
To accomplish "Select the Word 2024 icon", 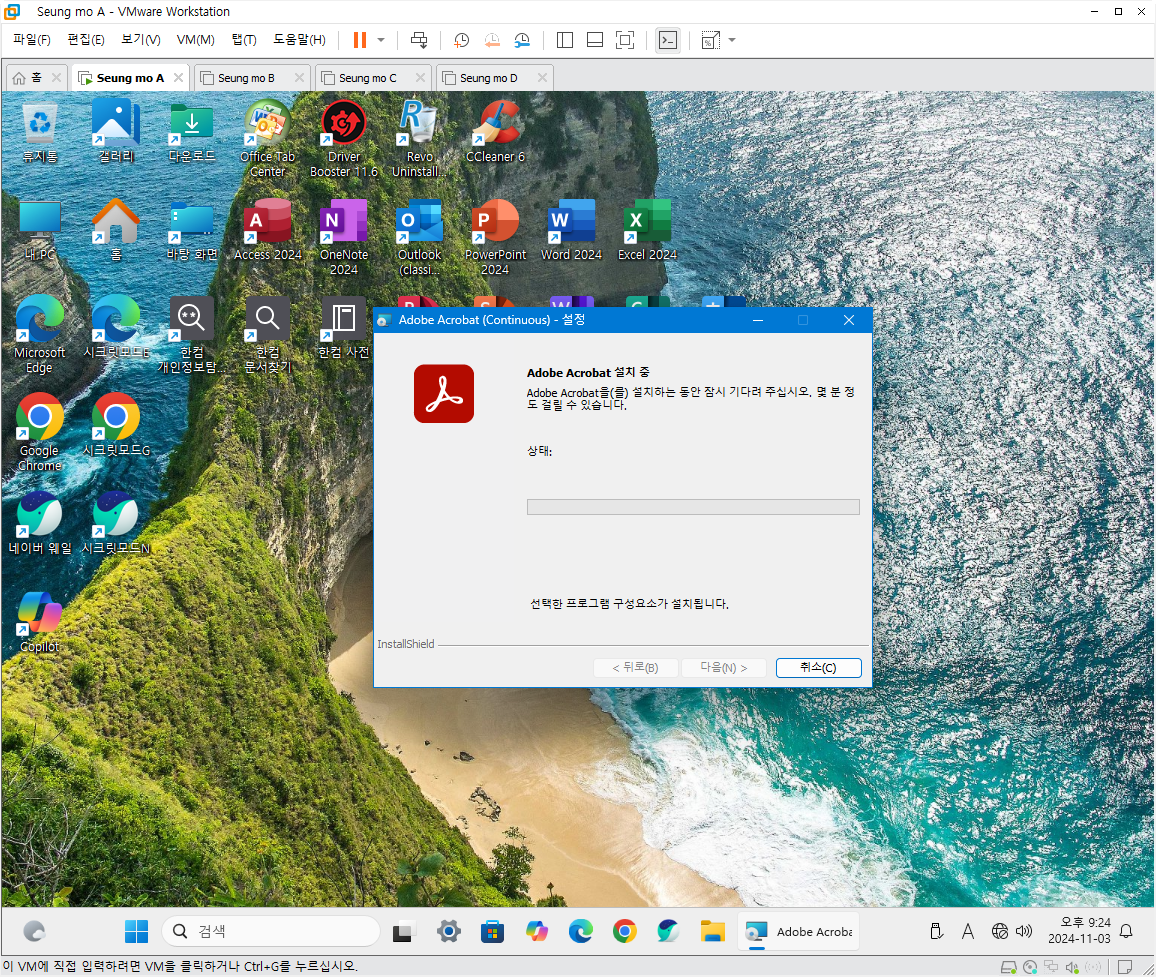I will pyautogui.click(x=571, y=230).
